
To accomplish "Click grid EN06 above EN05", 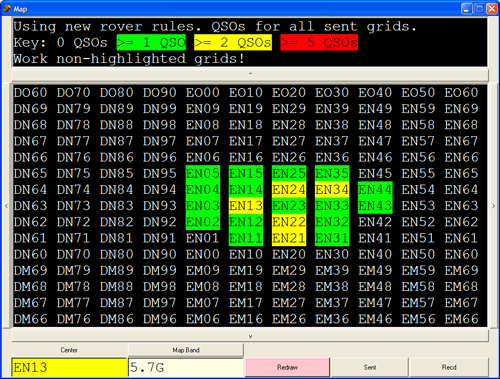I will pos(203,157).
